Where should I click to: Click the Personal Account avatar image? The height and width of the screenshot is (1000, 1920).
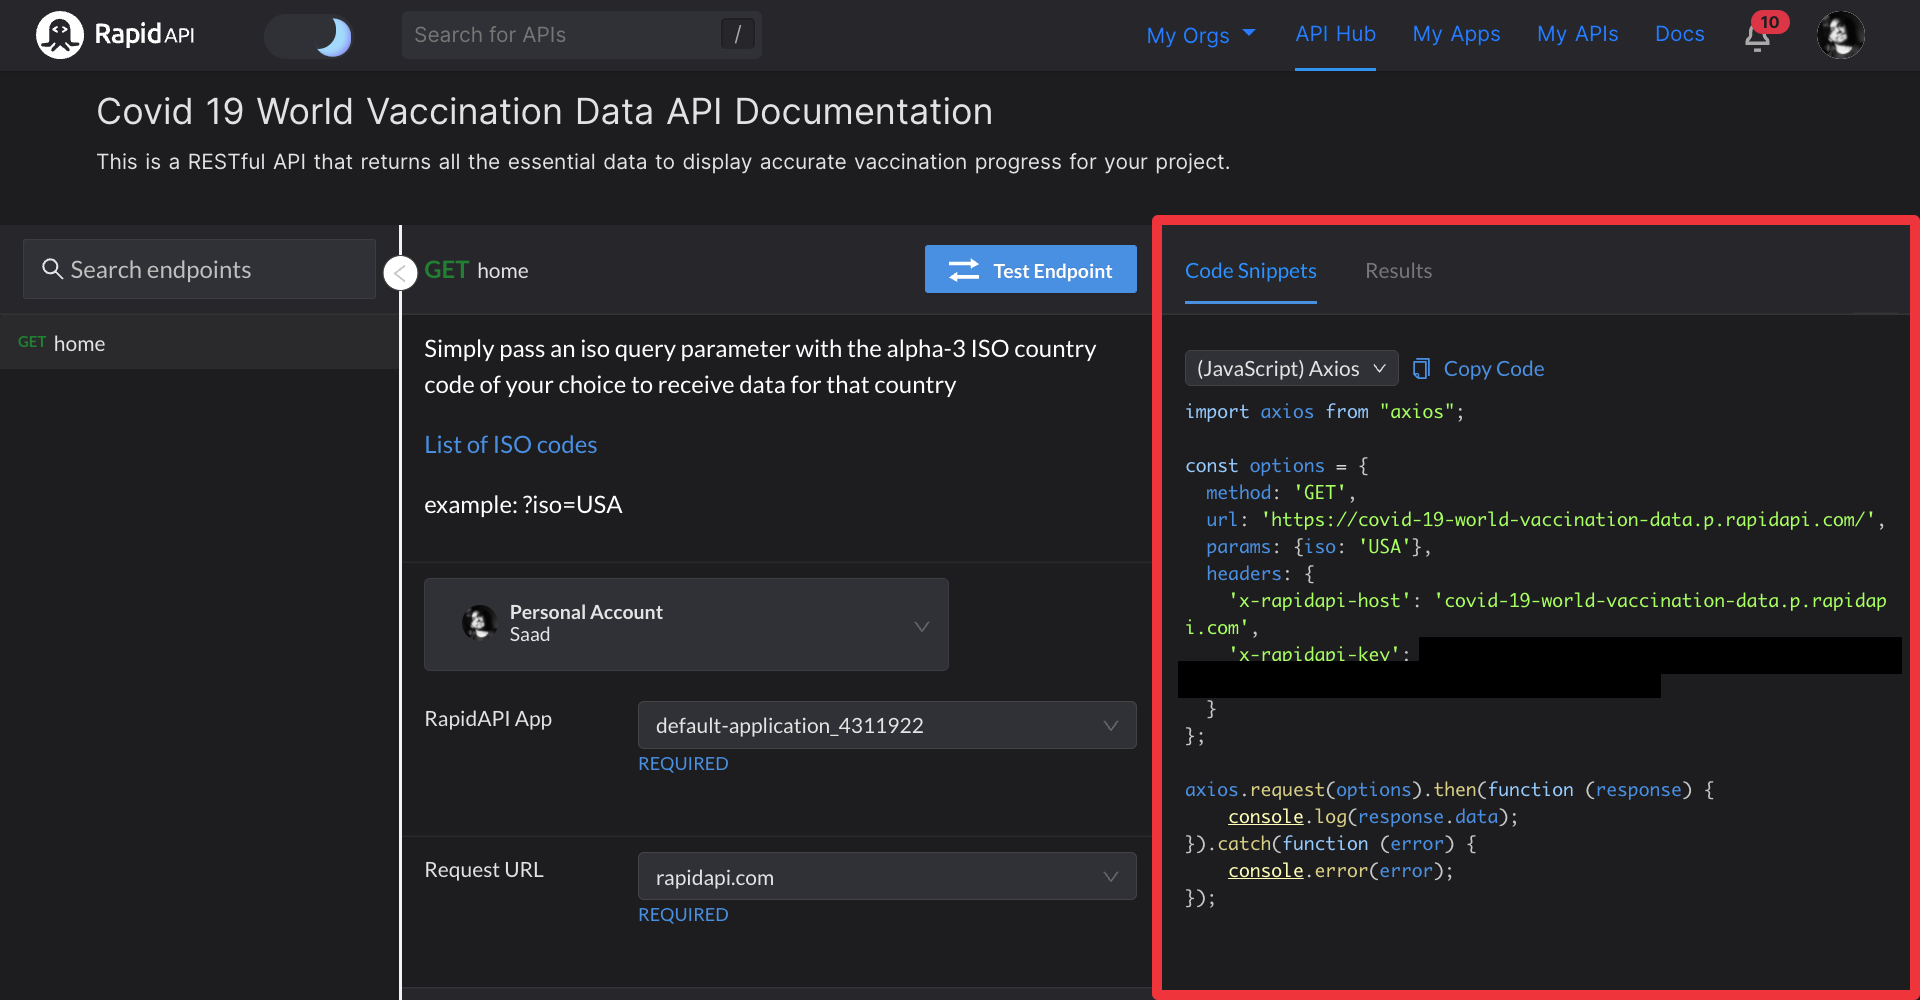coord(480,623)
